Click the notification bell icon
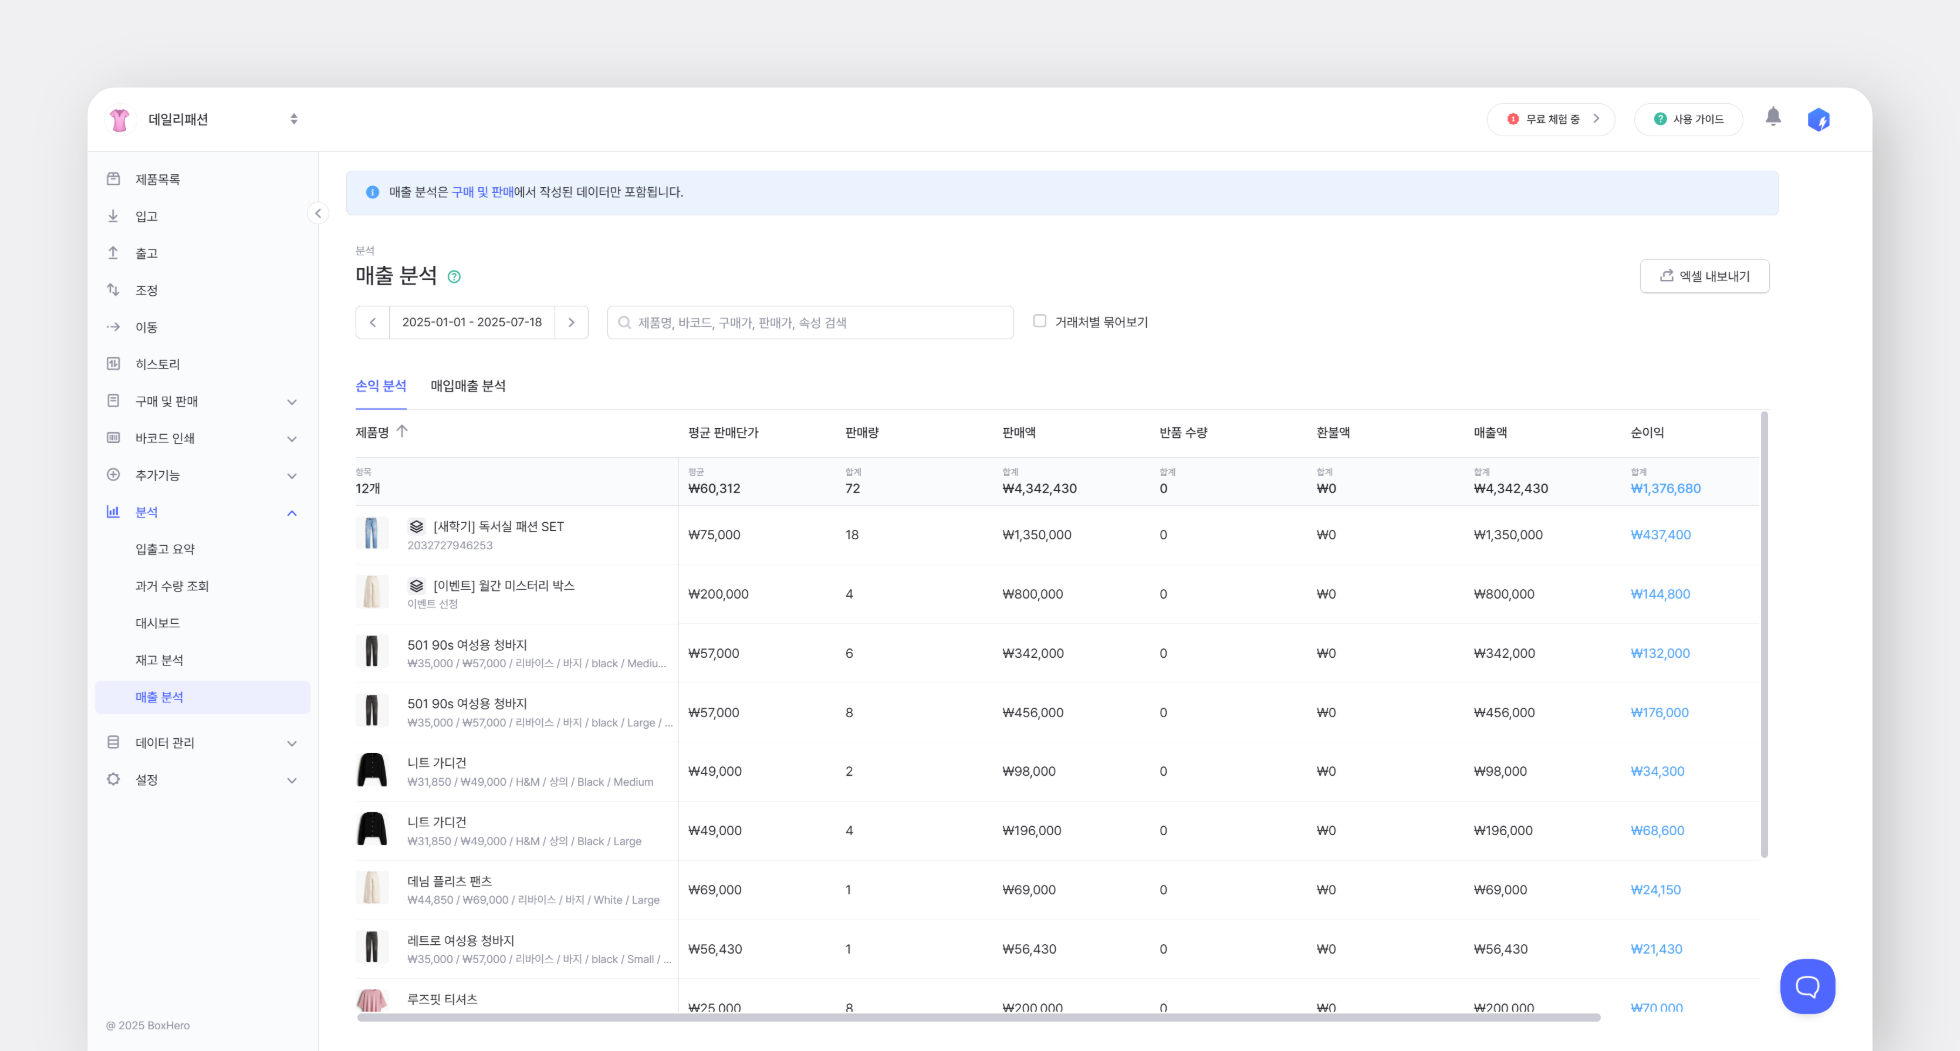Screen dimensions: 1960x1051 (x=1773, y=118)
